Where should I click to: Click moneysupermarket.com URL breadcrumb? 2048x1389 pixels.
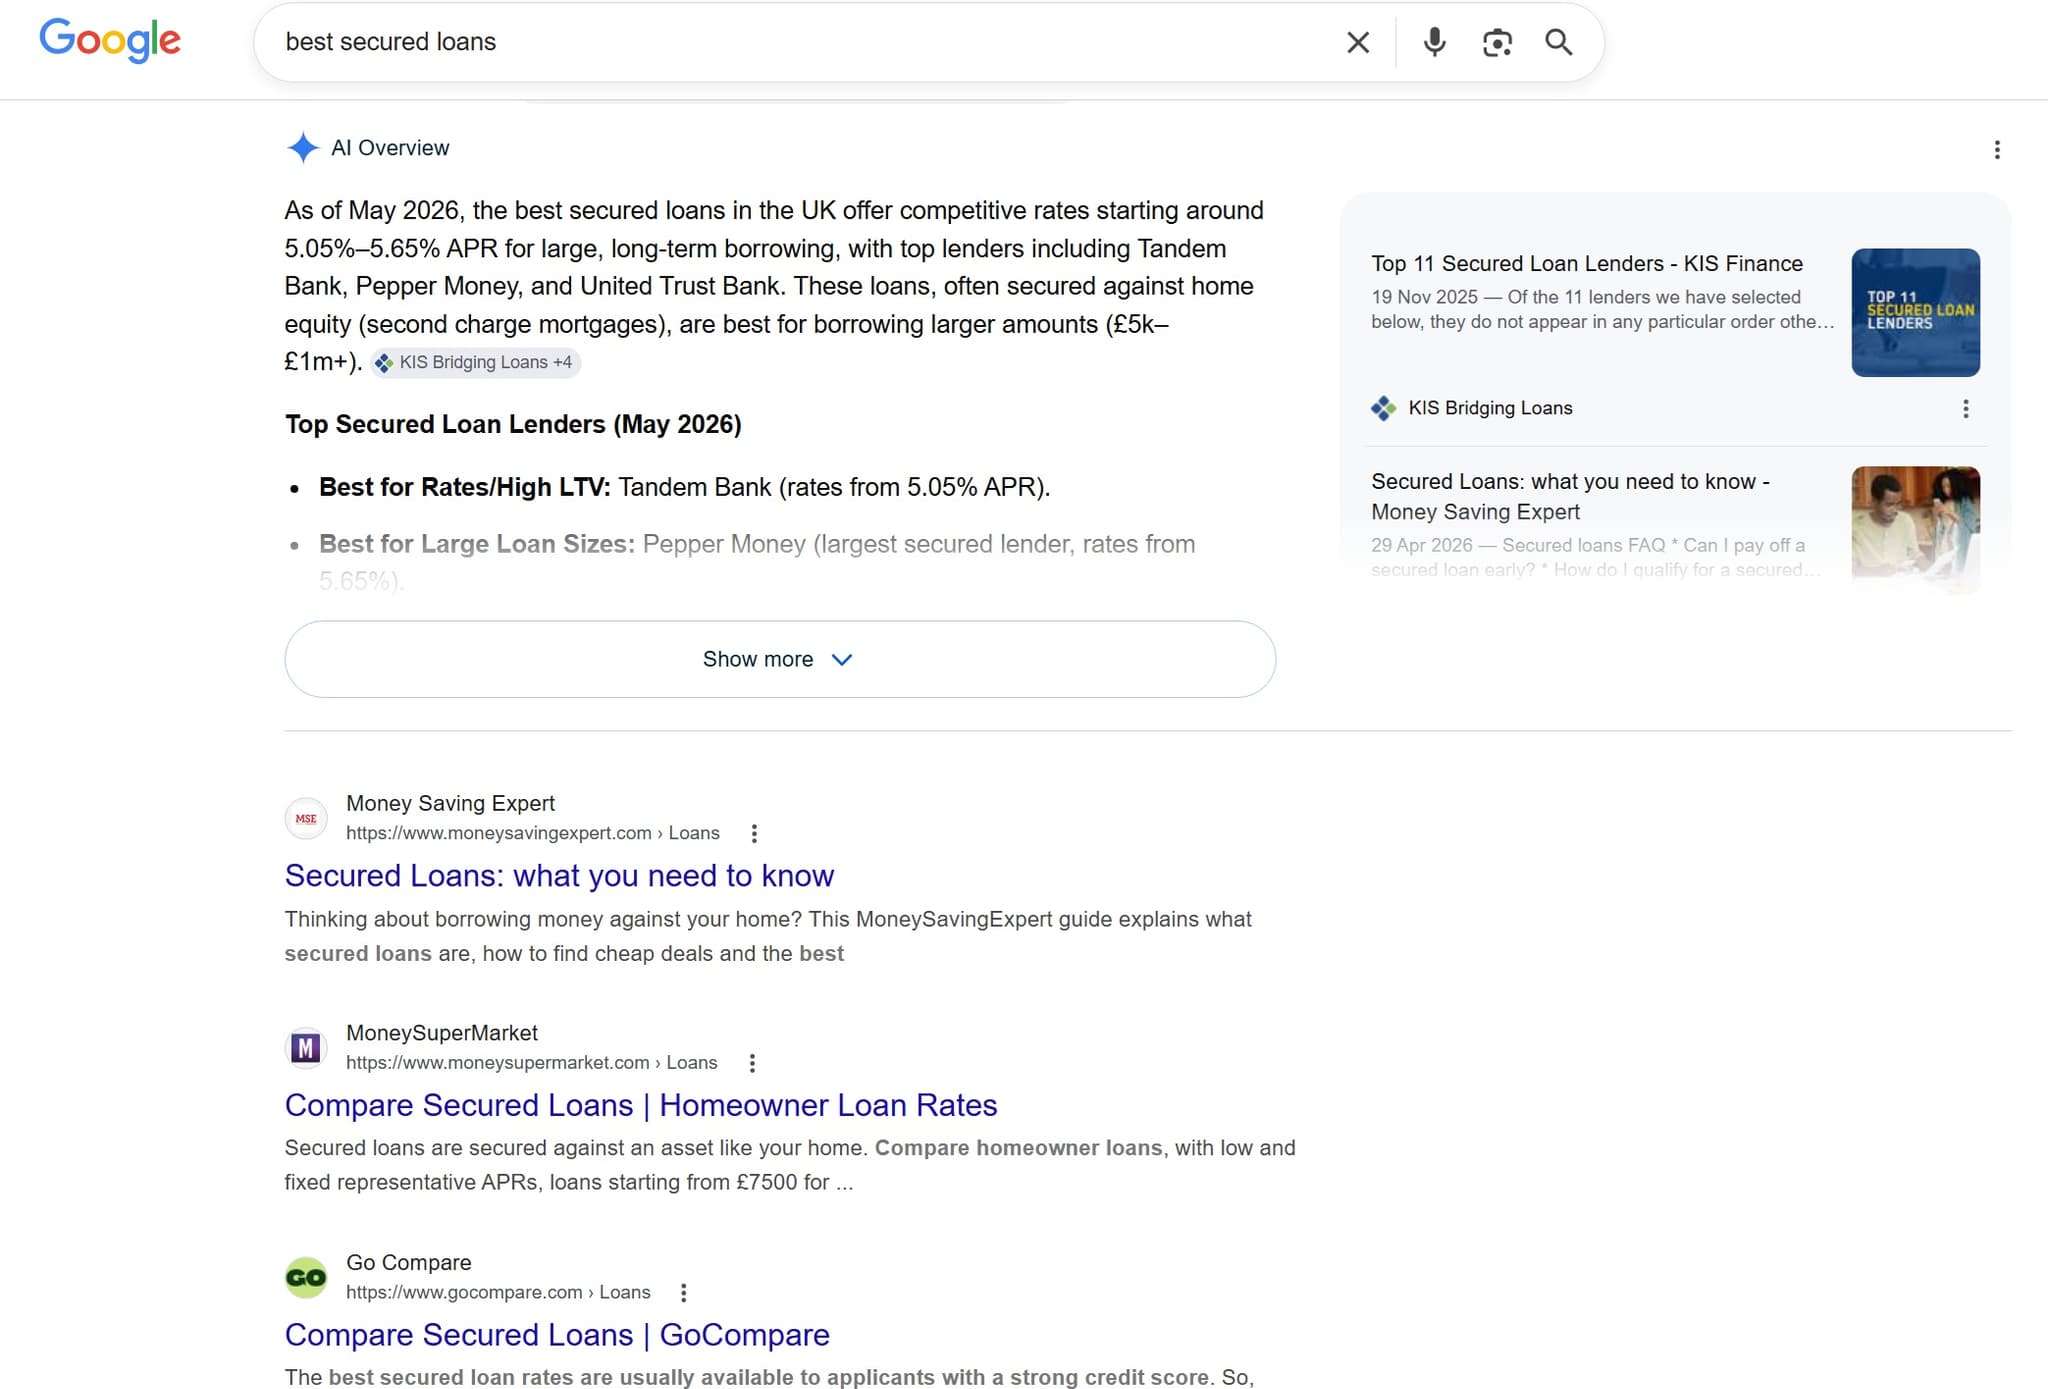pos(532,1062)
